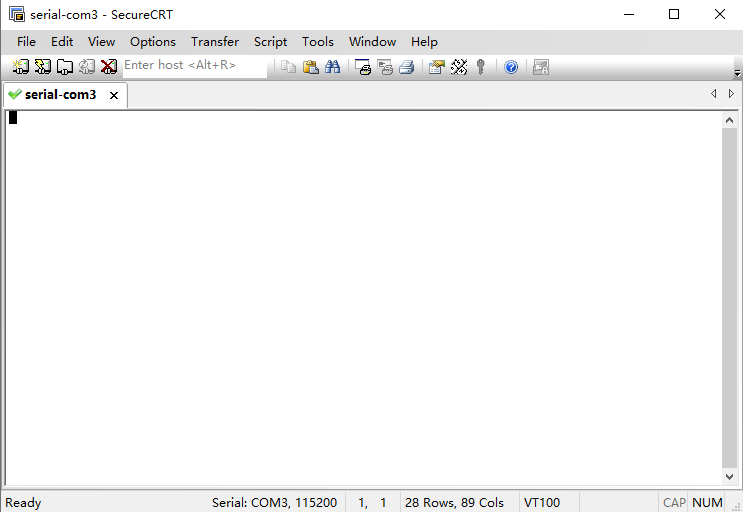Click the Quick Connect toolbar icon
Screen dimensions: 743x512
pyautogui.click(x=42, y=67)
